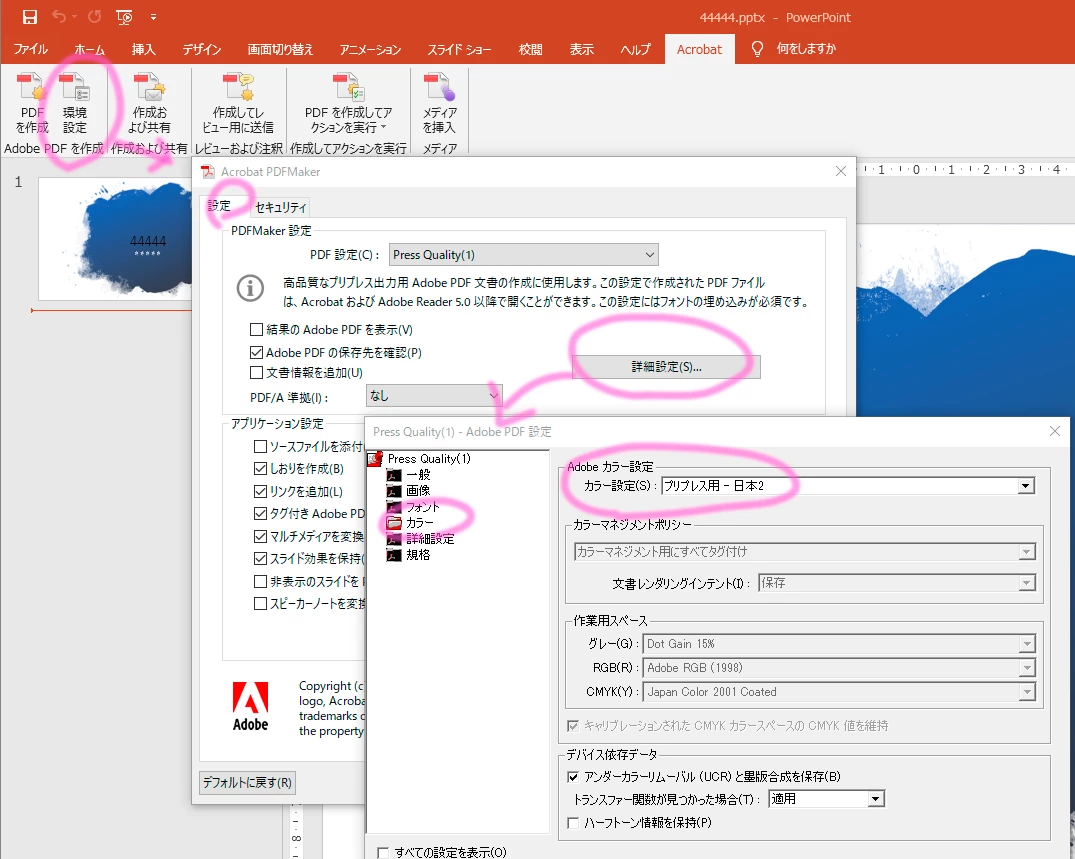Switch to the アニメーション tab
This screenshot has height=859, width=1075.
pyautogui.click(x=370, y=49)
